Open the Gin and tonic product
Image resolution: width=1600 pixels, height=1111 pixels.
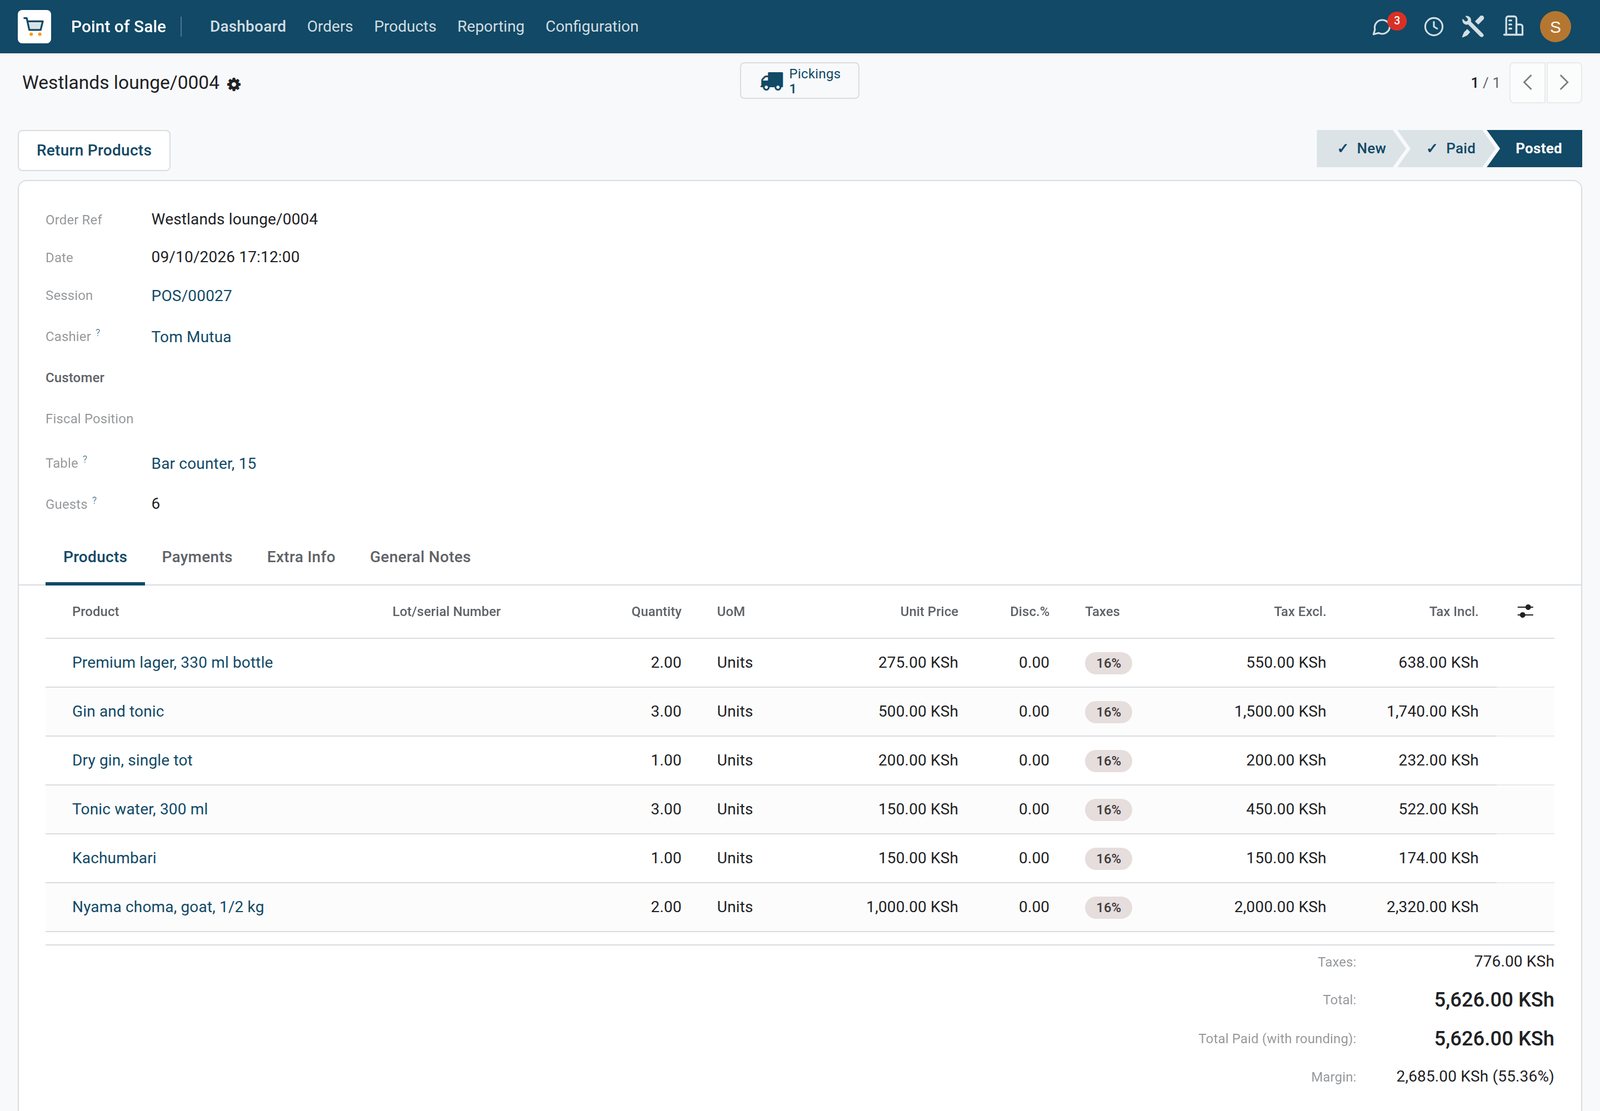[118, 712]
